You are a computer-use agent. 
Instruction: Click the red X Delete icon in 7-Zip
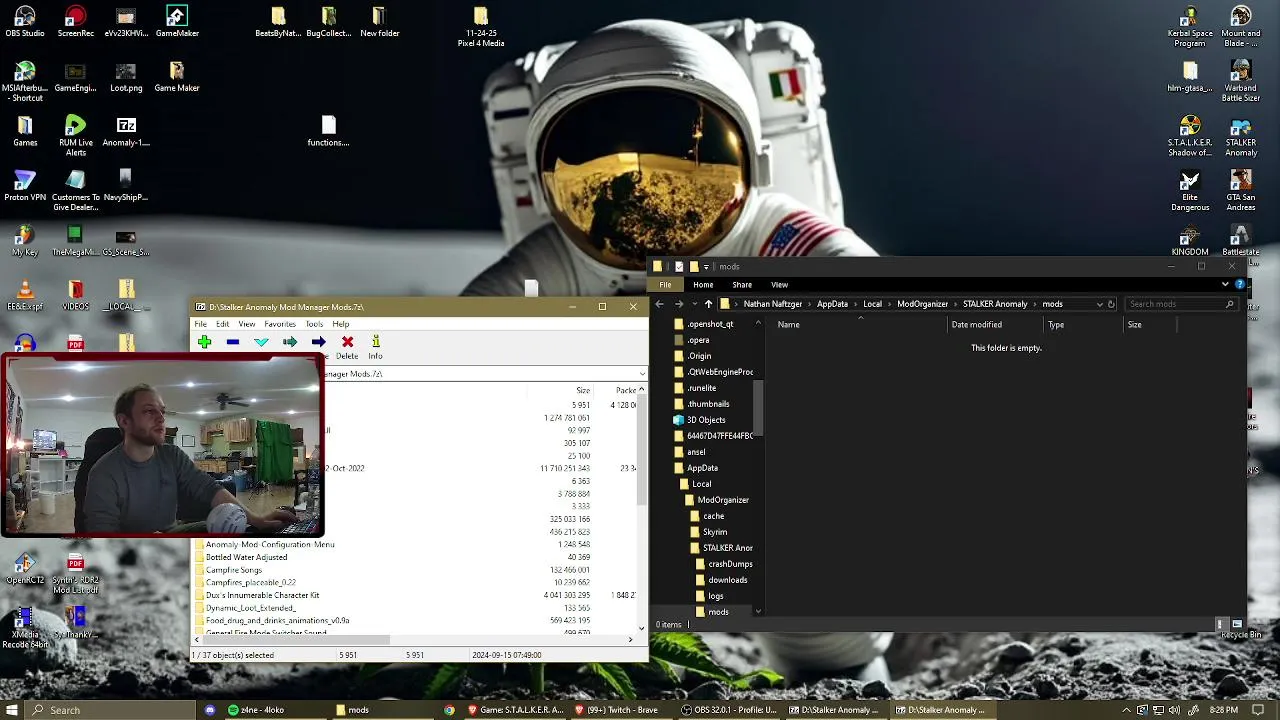coord(347,342)
